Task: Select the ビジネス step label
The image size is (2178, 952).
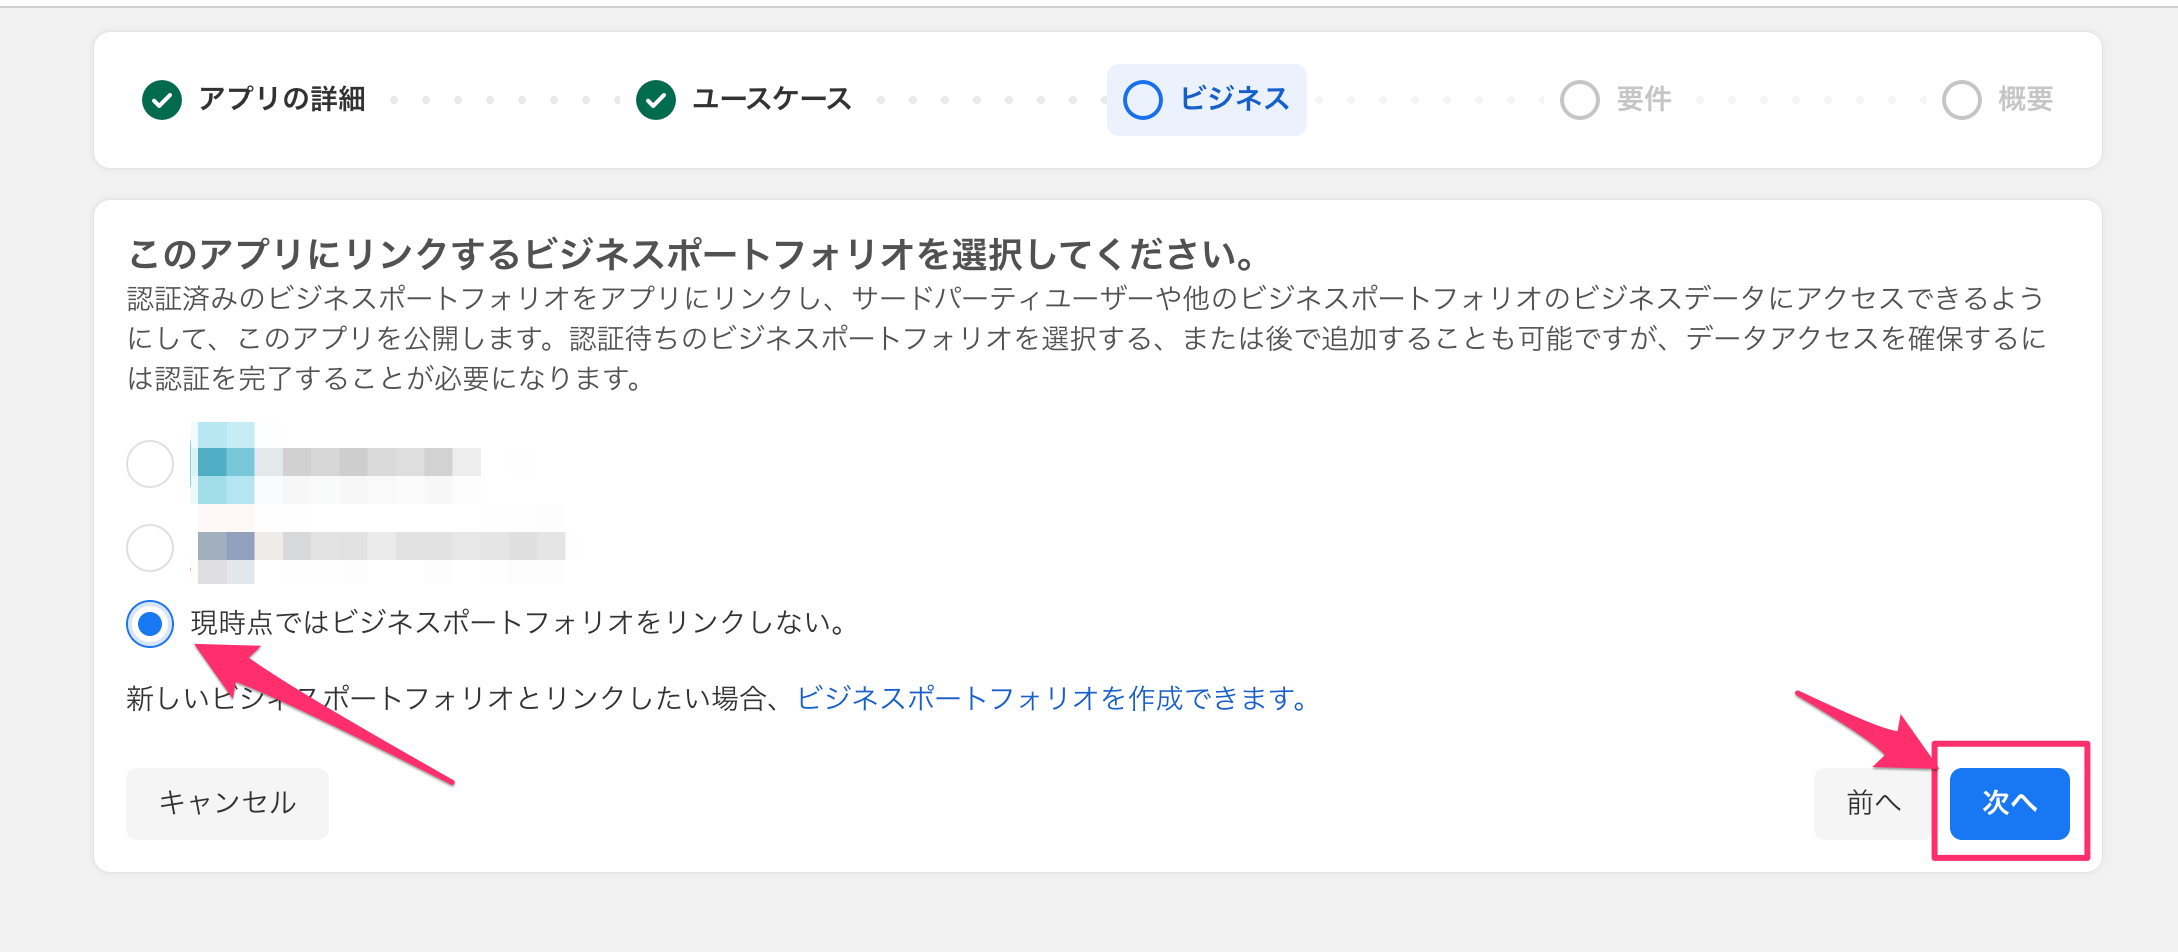Action: coord(1235,99)
